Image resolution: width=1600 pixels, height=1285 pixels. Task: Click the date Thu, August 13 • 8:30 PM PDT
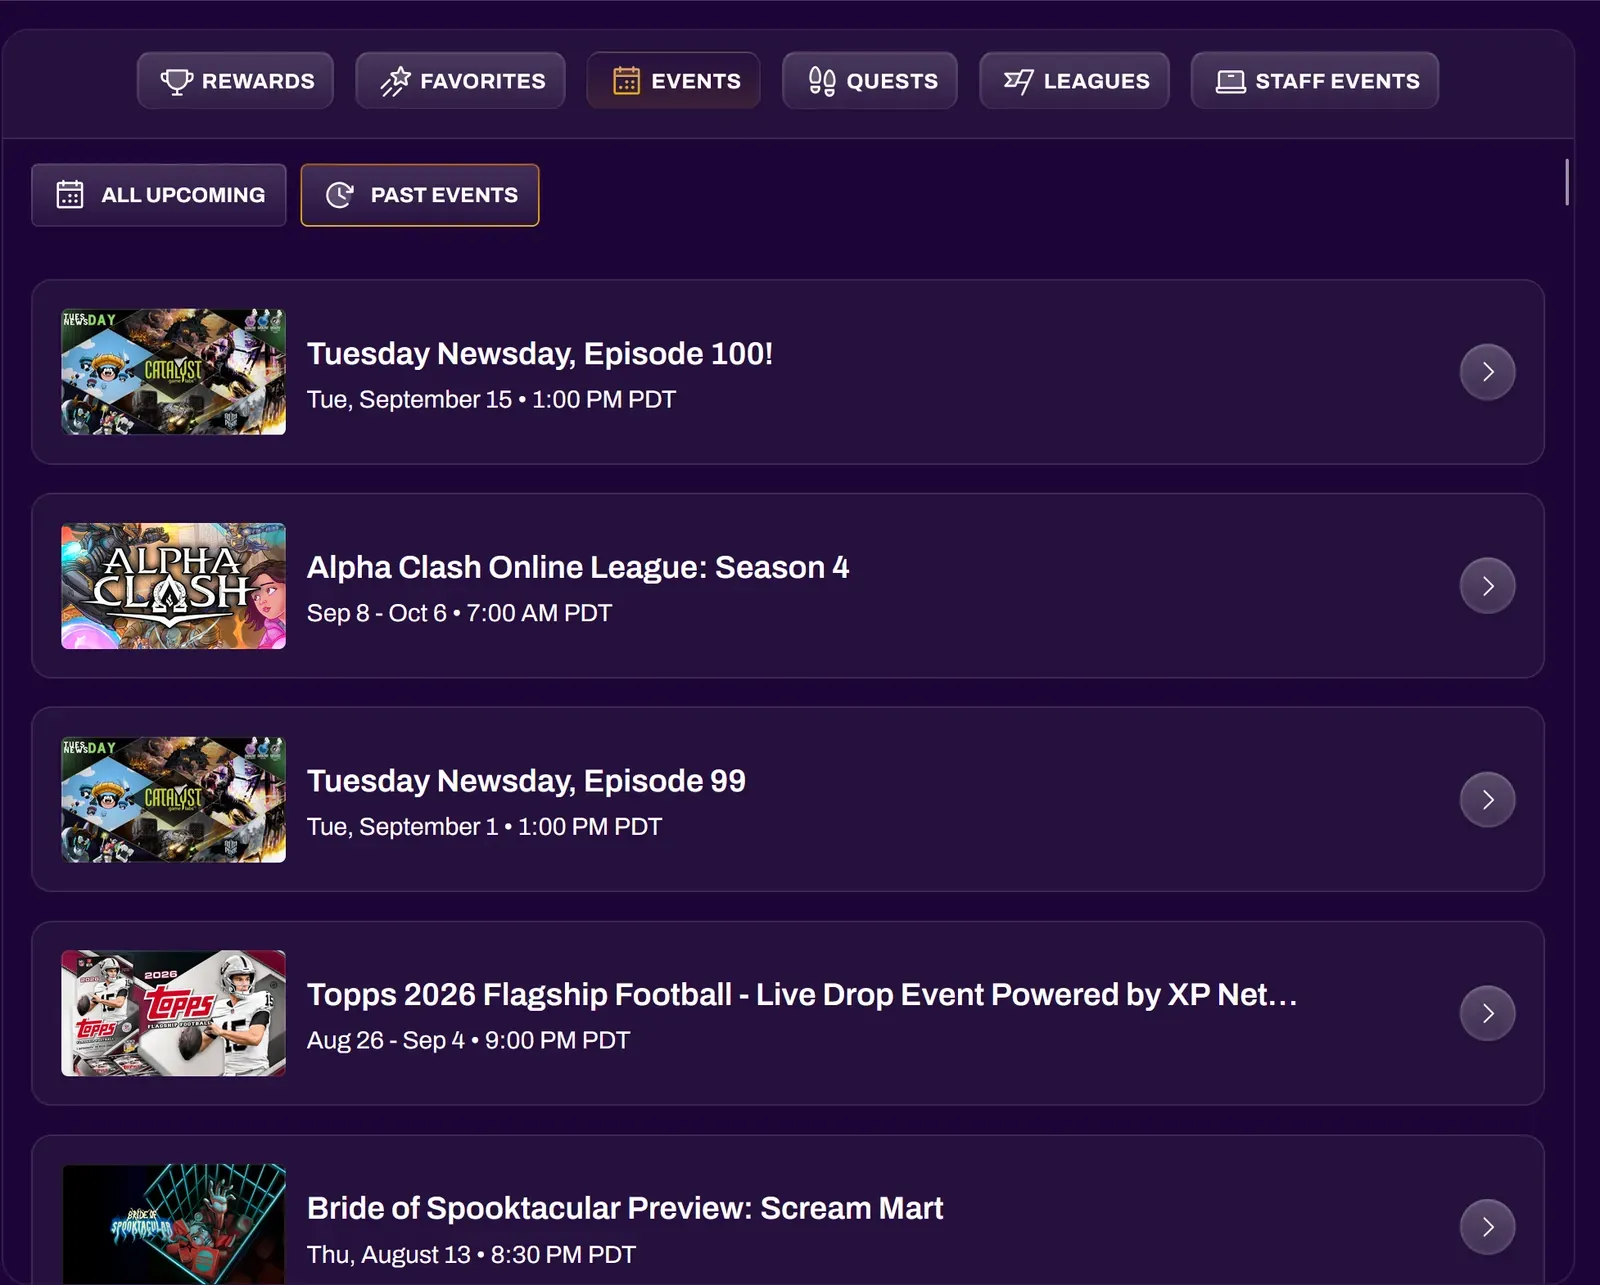(x=471, y=1255)
